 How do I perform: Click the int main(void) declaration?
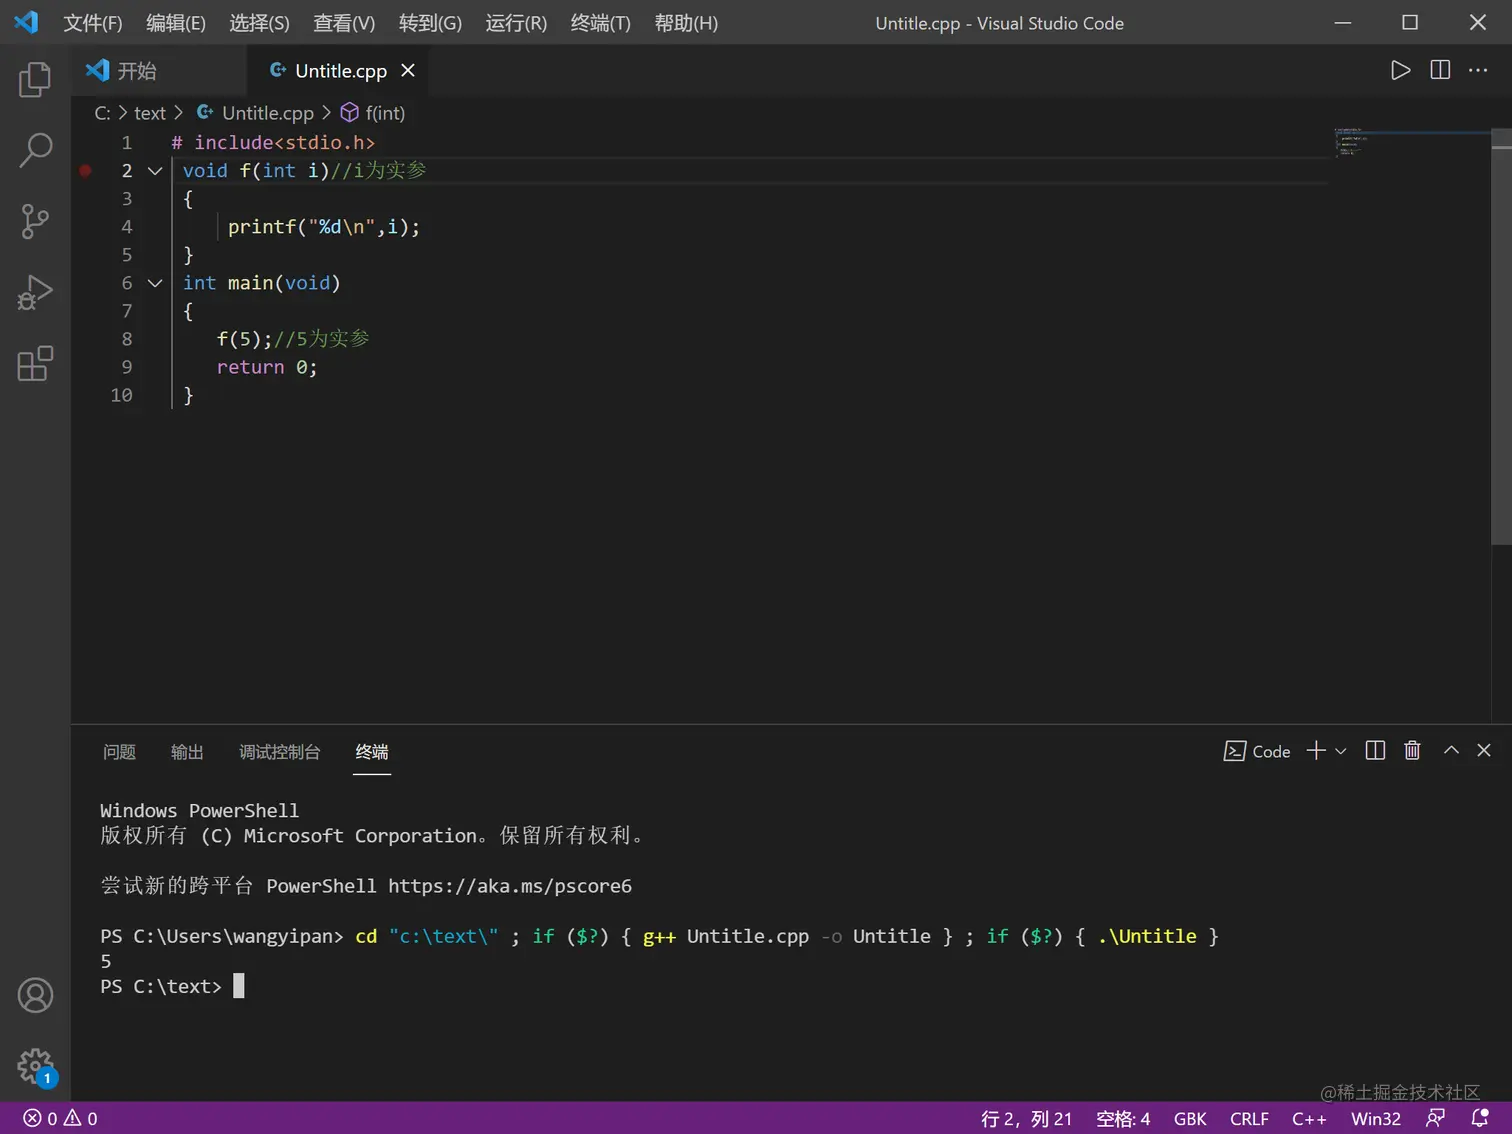coord(262,283)
